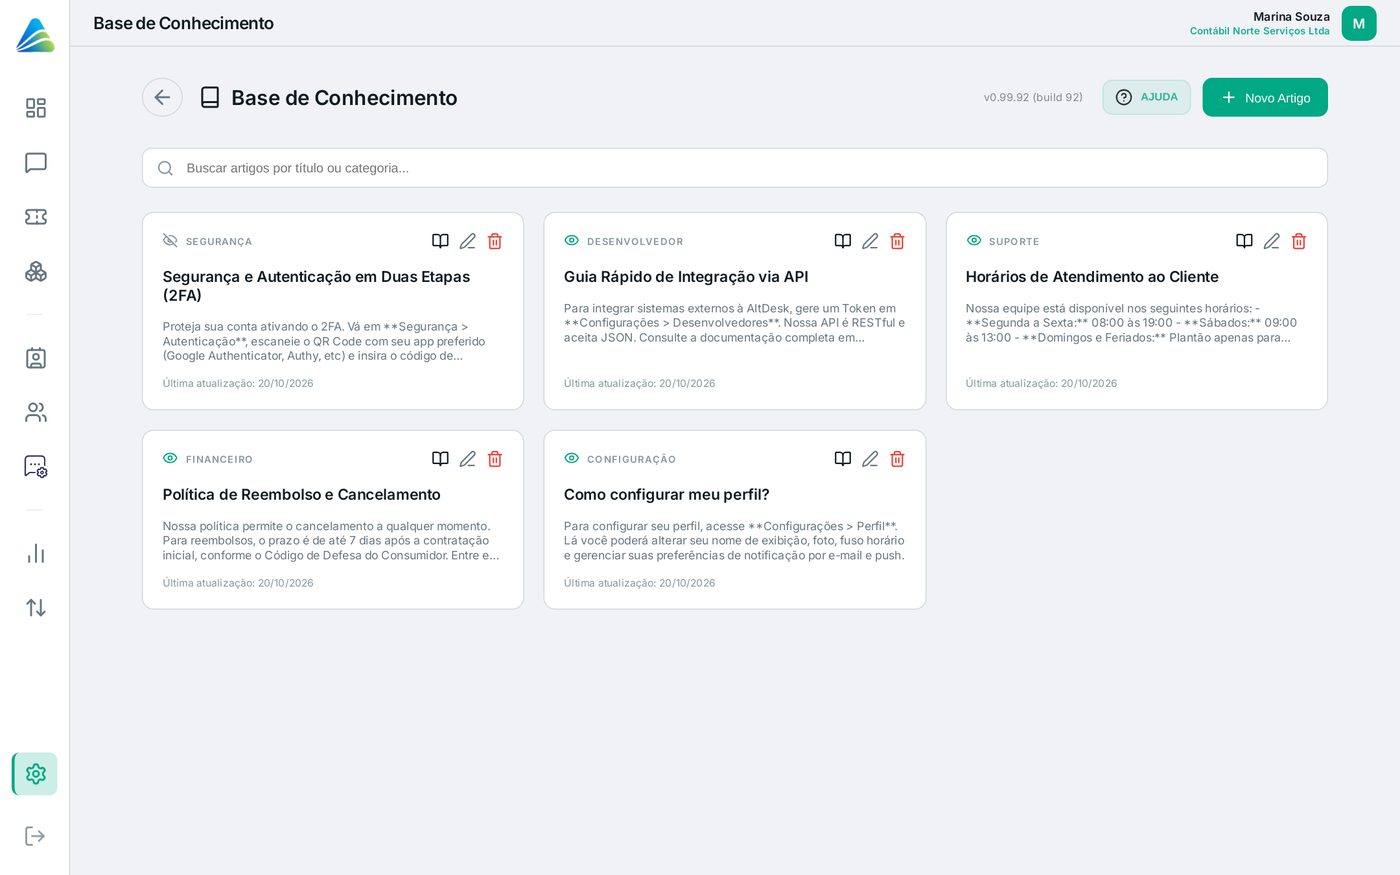Viewport: 1400px width, 875px height.
Task: Click the AJUDA help button
Action: coord(1146,97)
